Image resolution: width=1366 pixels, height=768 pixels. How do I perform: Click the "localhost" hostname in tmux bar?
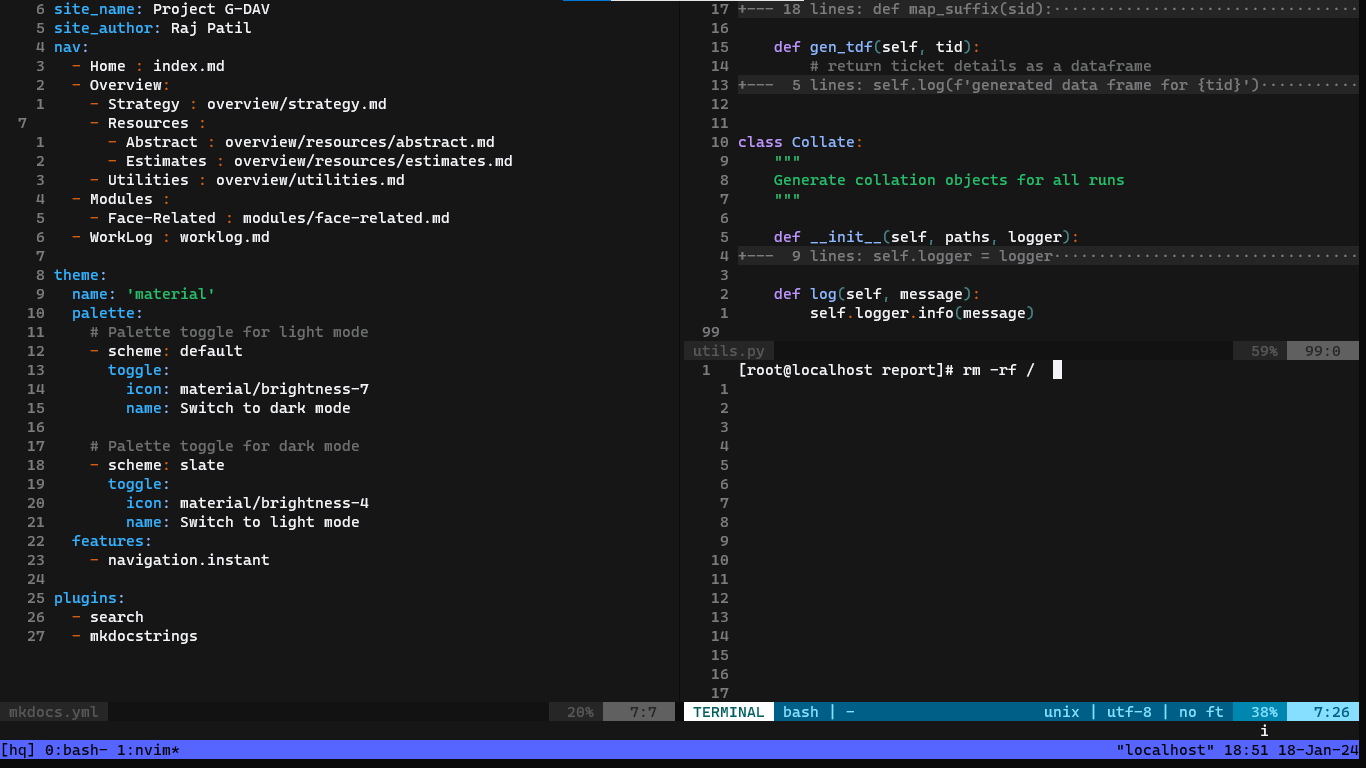pyautogui.click(x=1165, y=750)
